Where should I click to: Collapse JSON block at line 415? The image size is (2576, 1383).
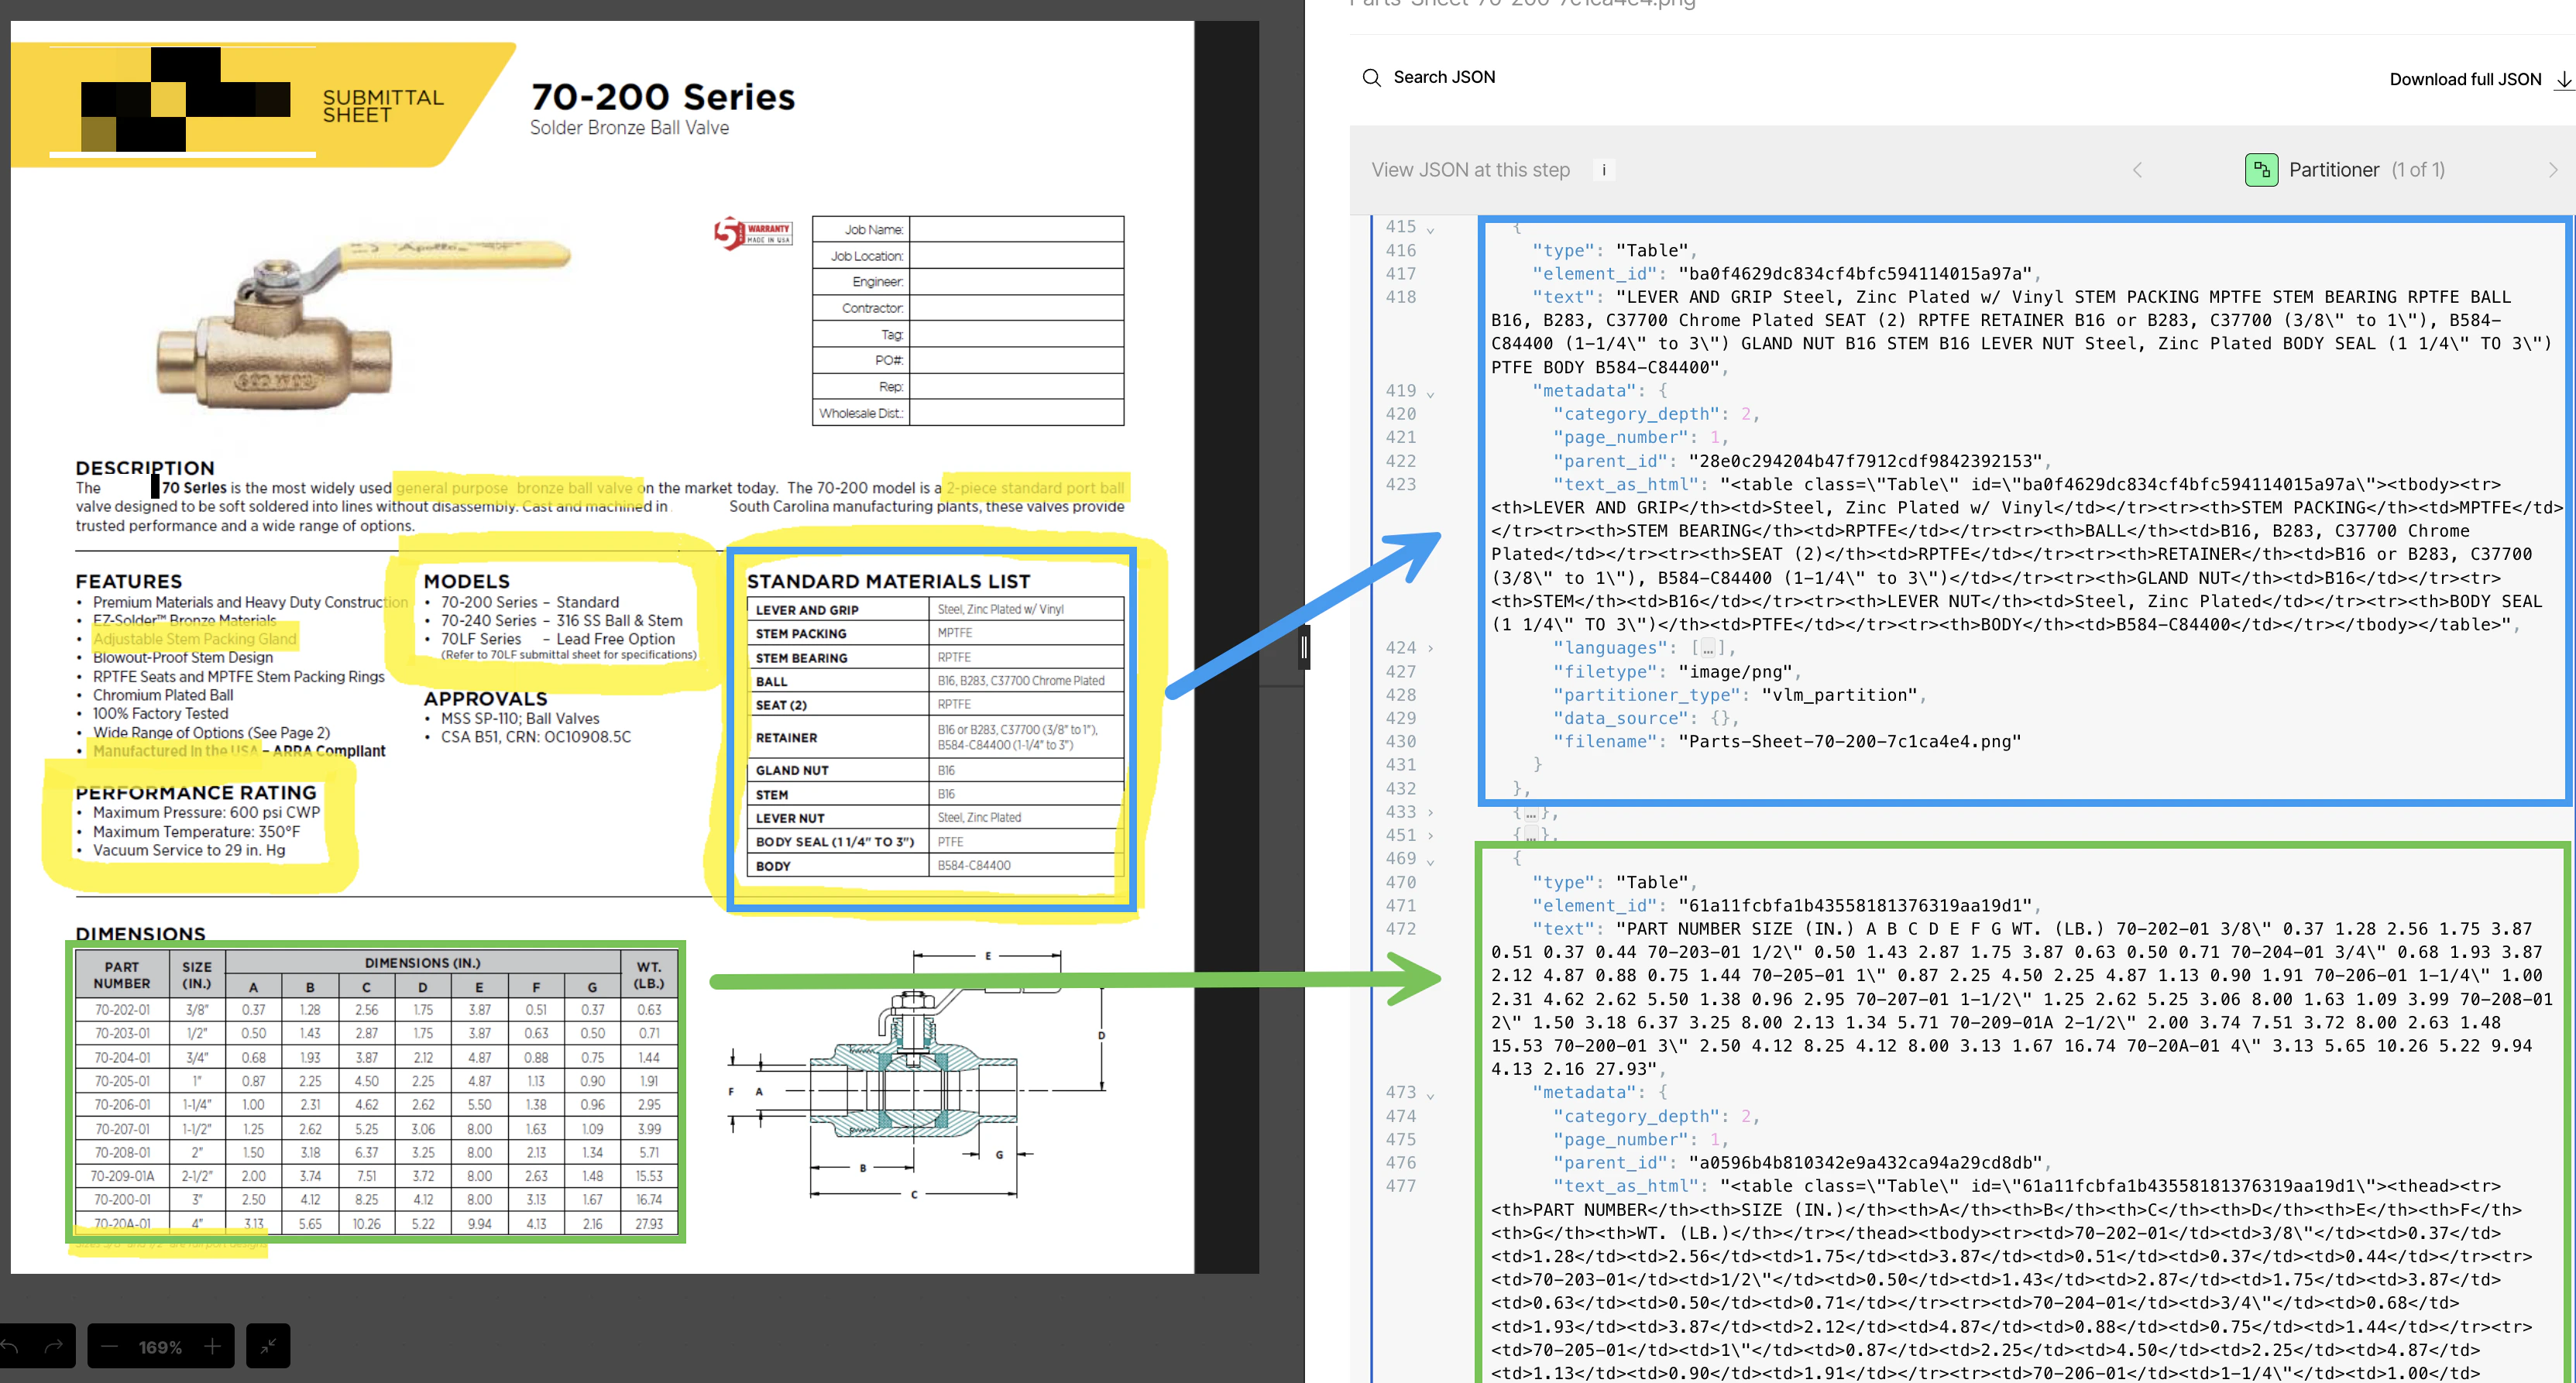1430,229
